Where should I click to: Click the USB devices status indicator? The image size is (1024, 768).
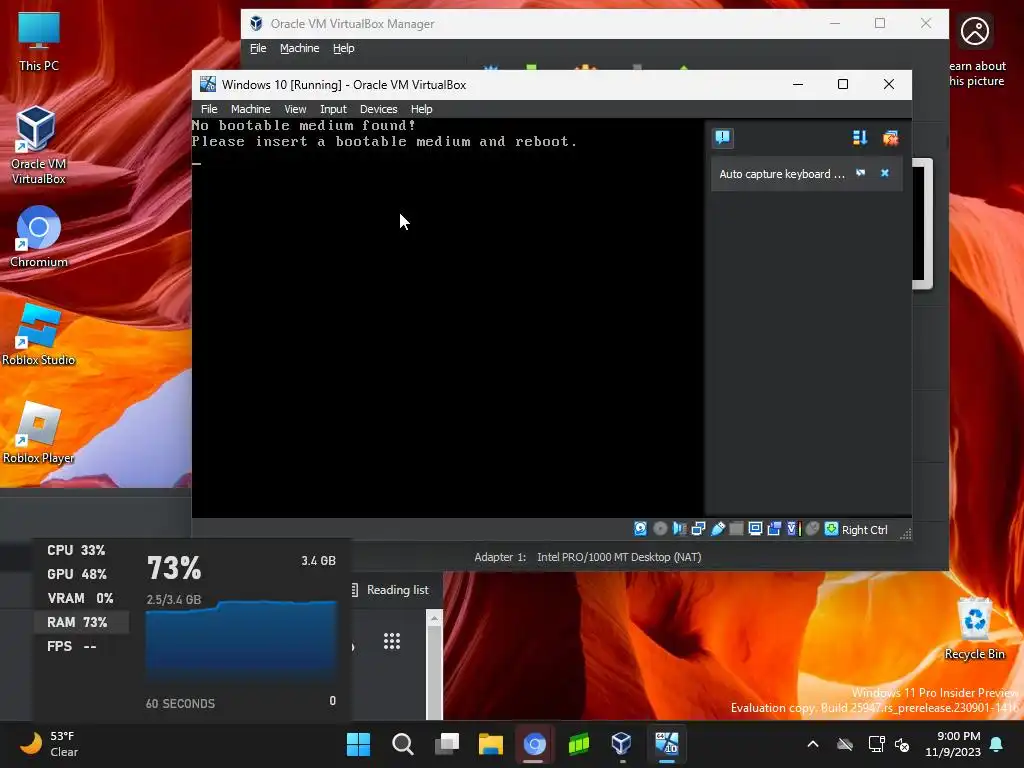click(718, 529)
